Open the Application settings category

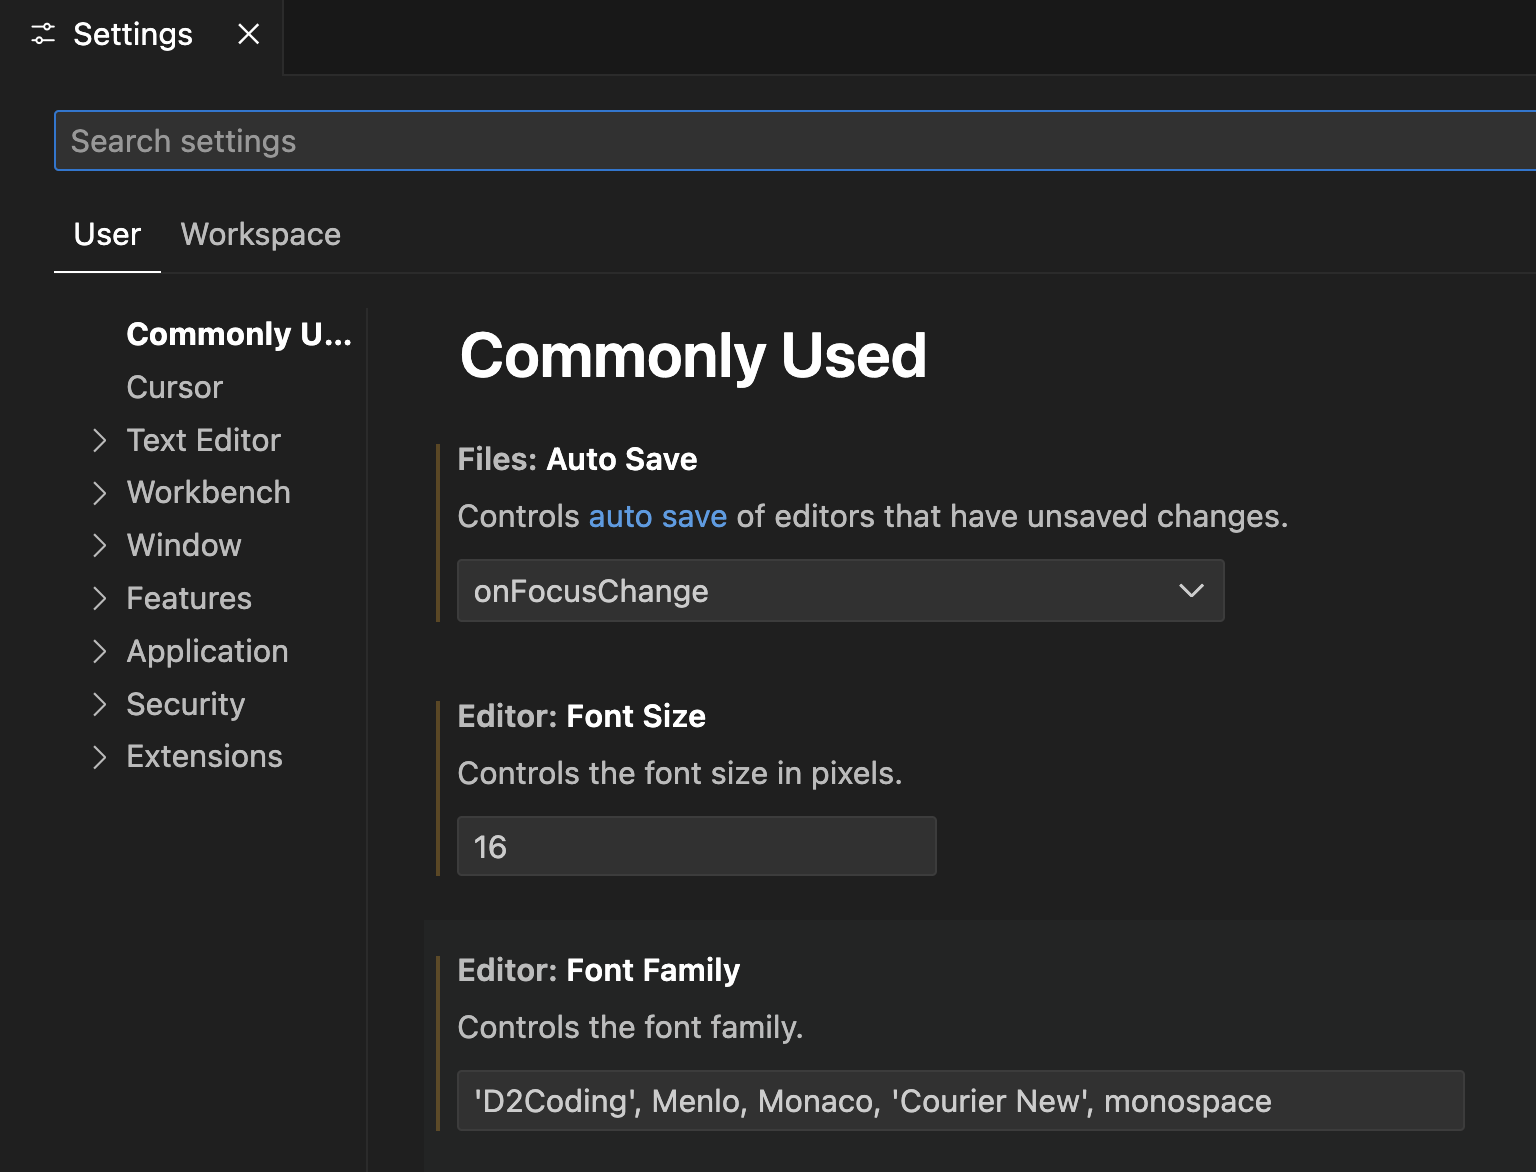click(207, 651)
